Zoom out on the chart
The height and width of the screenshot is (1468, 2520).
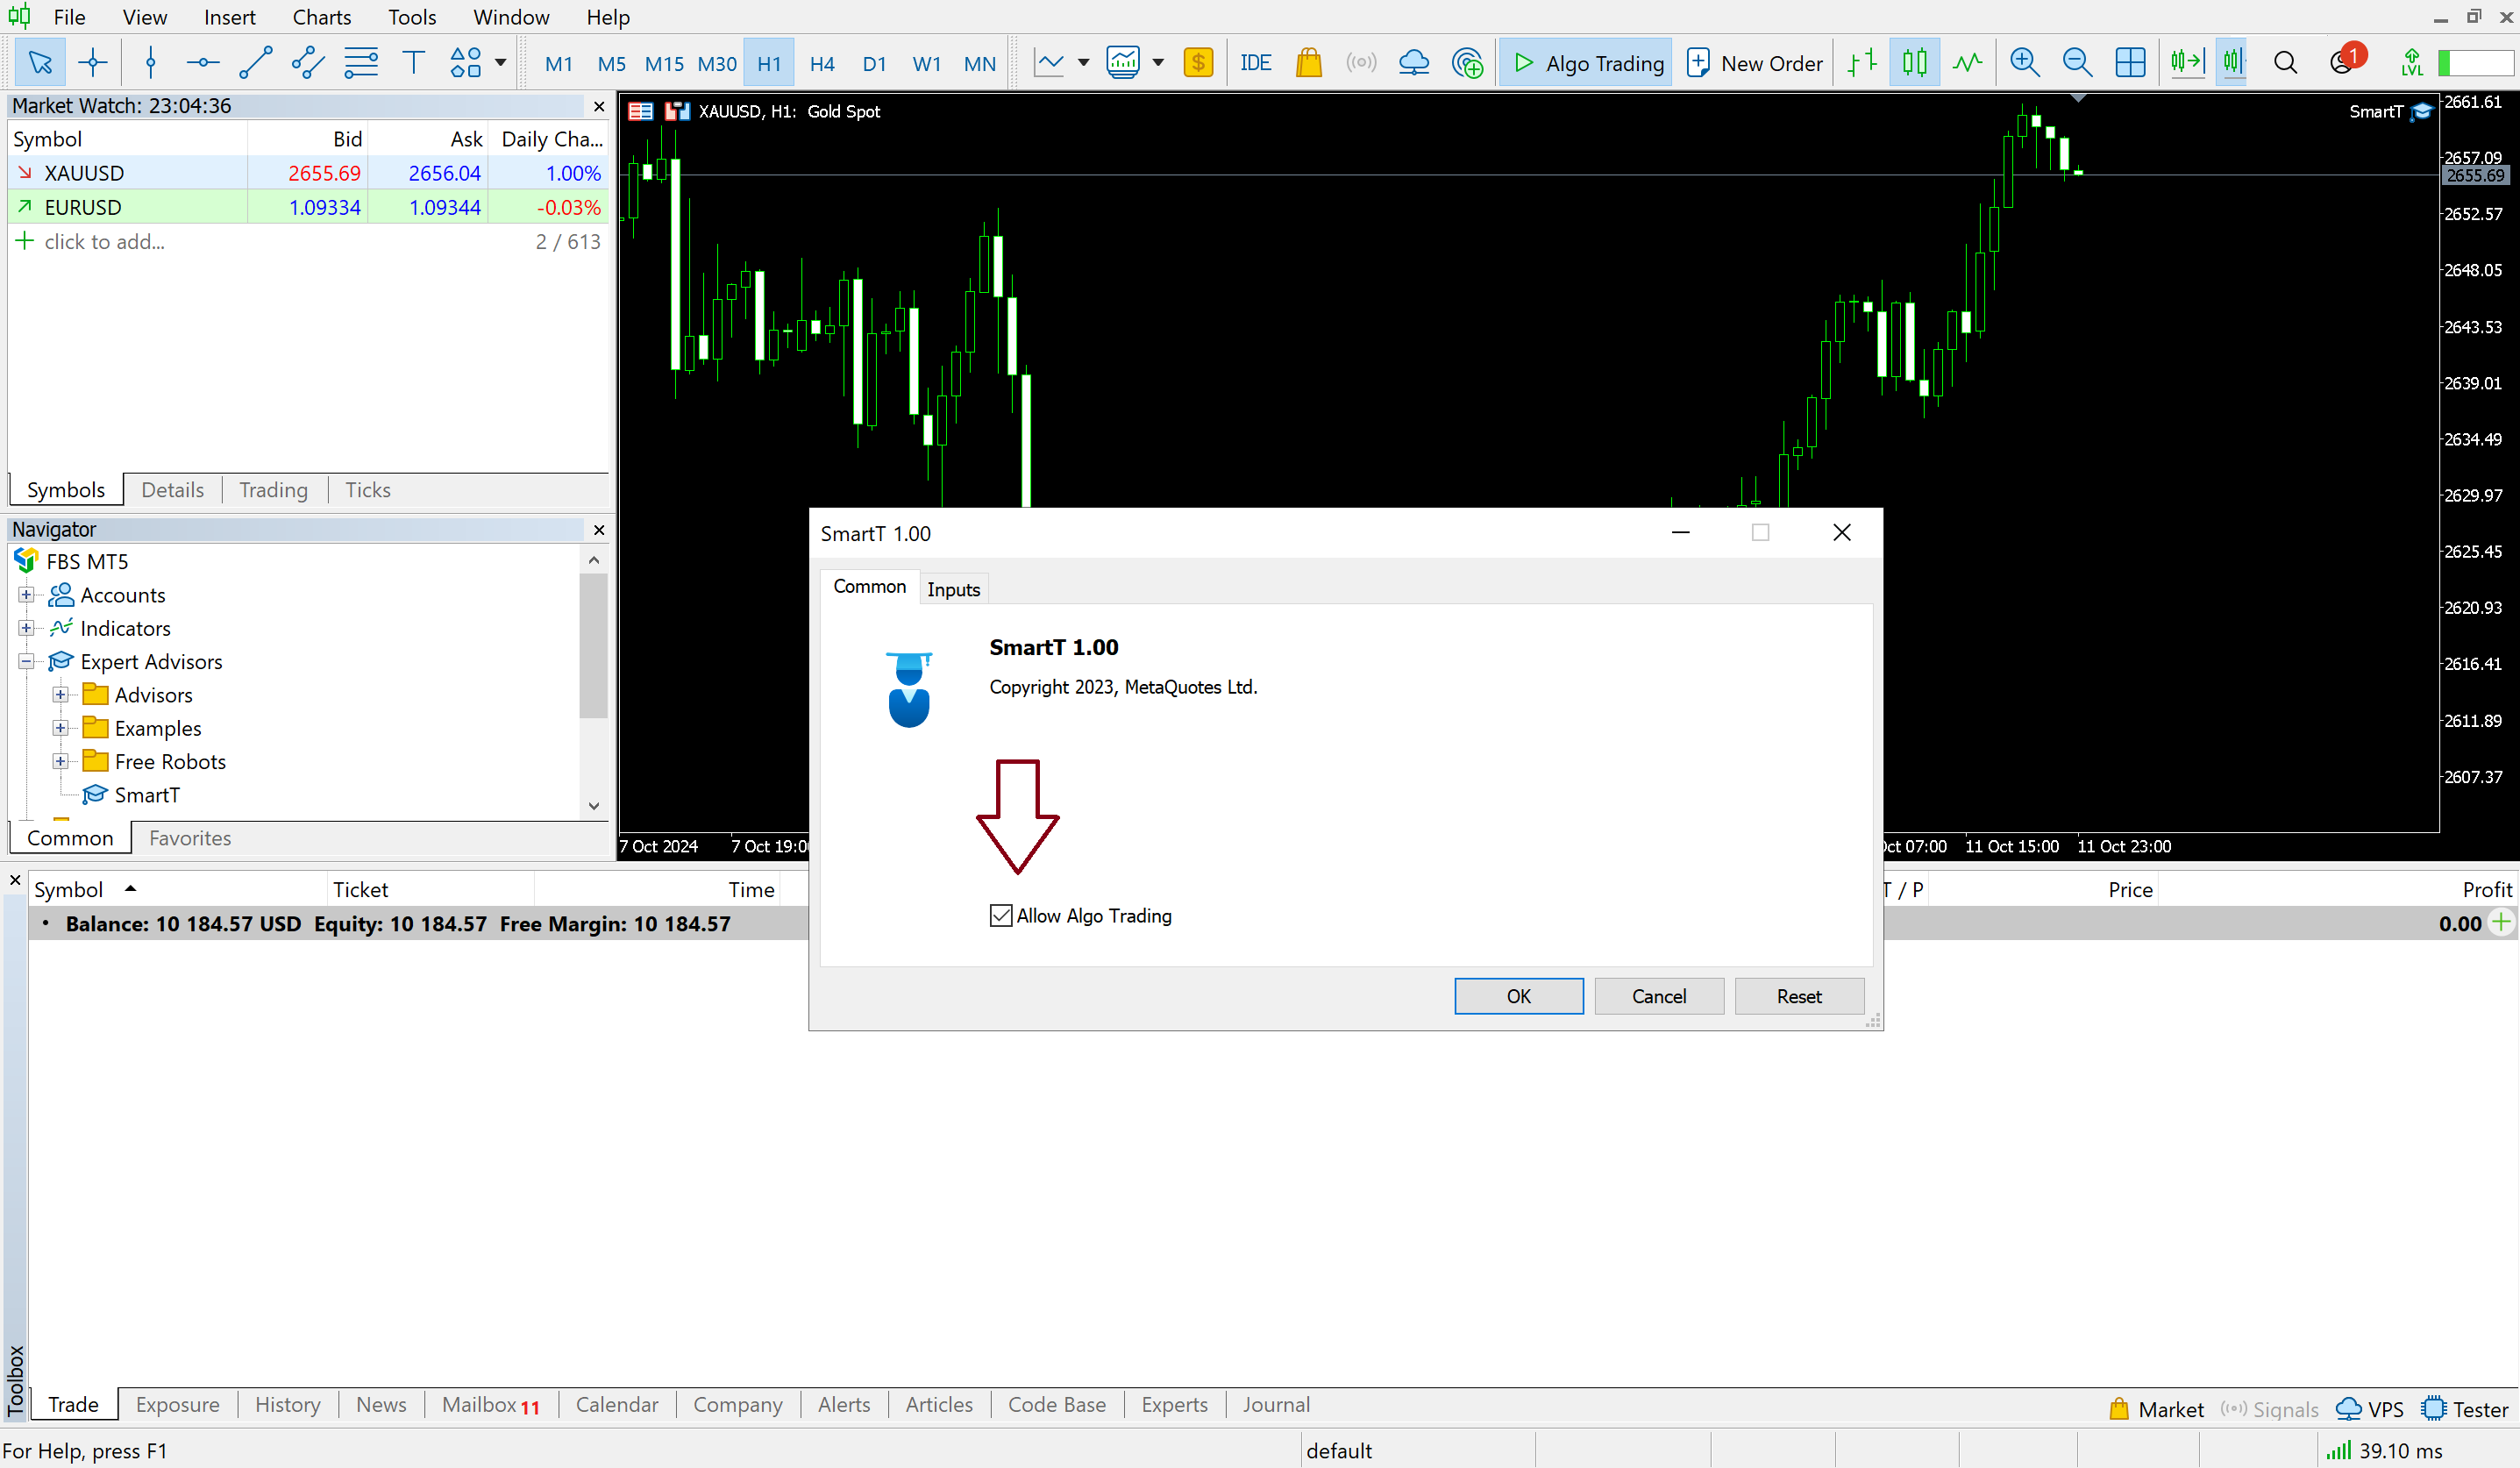[2078, 63]
